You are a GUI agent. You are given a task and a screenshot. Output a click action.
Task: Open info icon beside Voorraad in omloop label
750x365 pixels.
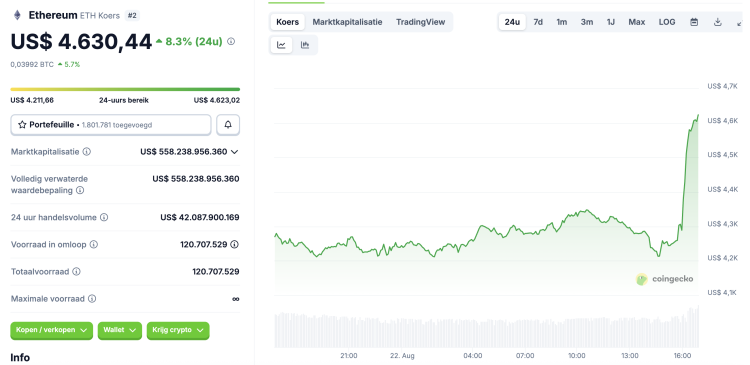tap(94, 244)
